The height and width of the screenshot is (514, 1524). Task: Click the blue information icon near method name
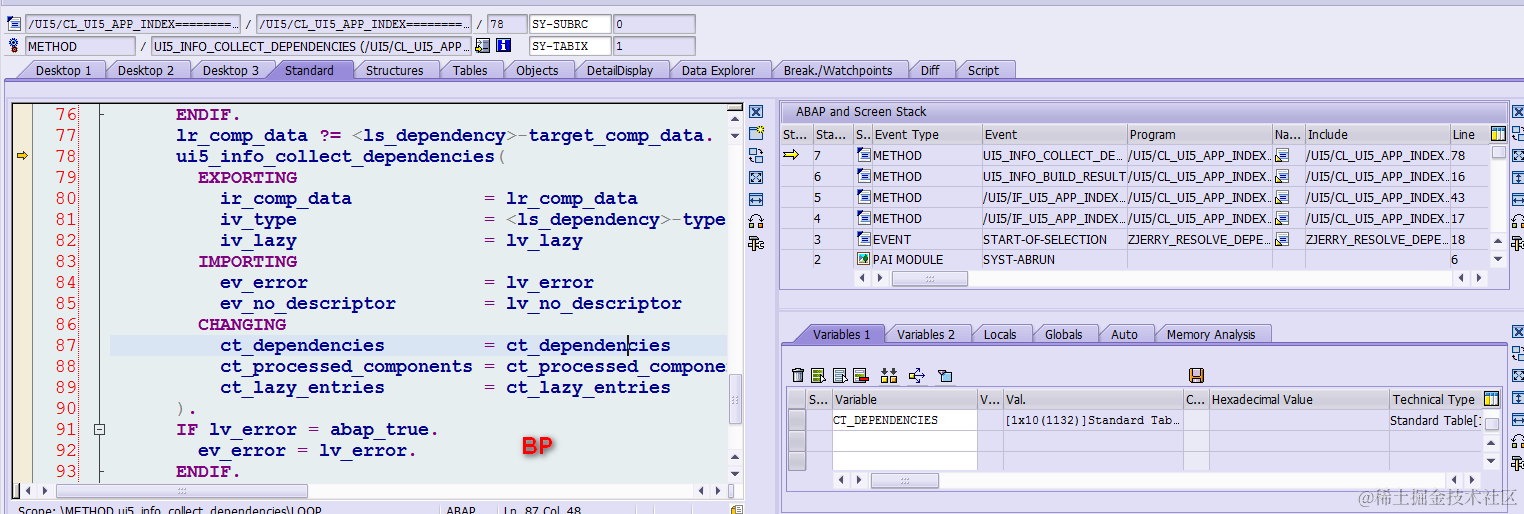[504, 46]
